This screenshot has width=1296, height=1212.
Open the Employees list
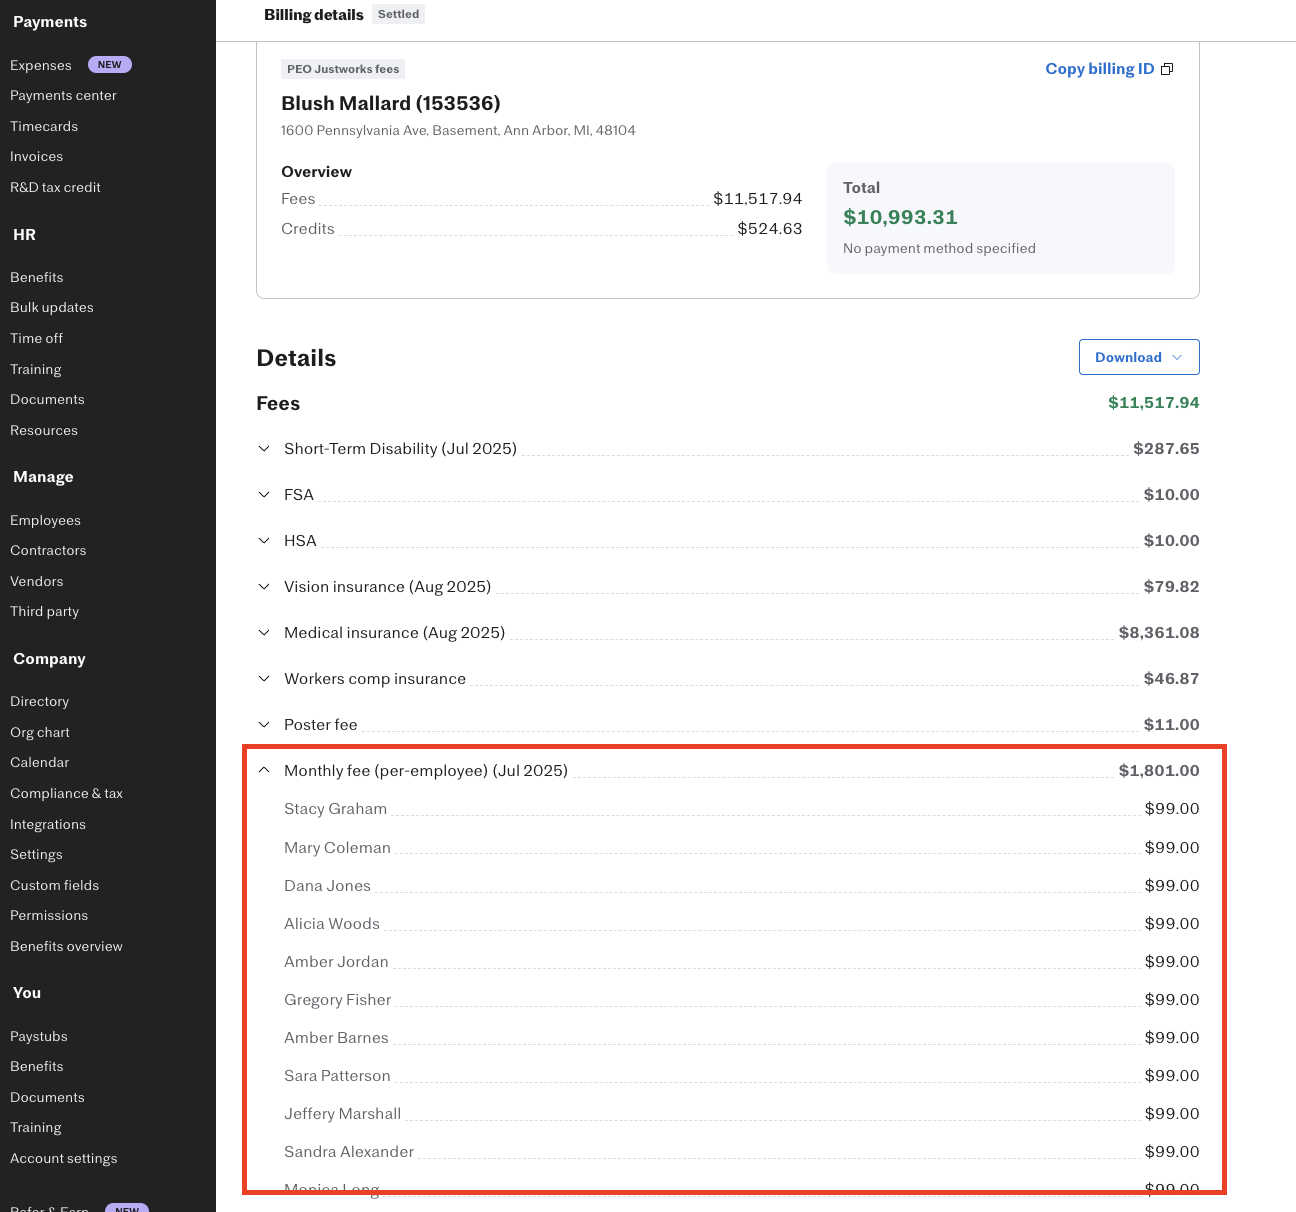tap(45, 521)
